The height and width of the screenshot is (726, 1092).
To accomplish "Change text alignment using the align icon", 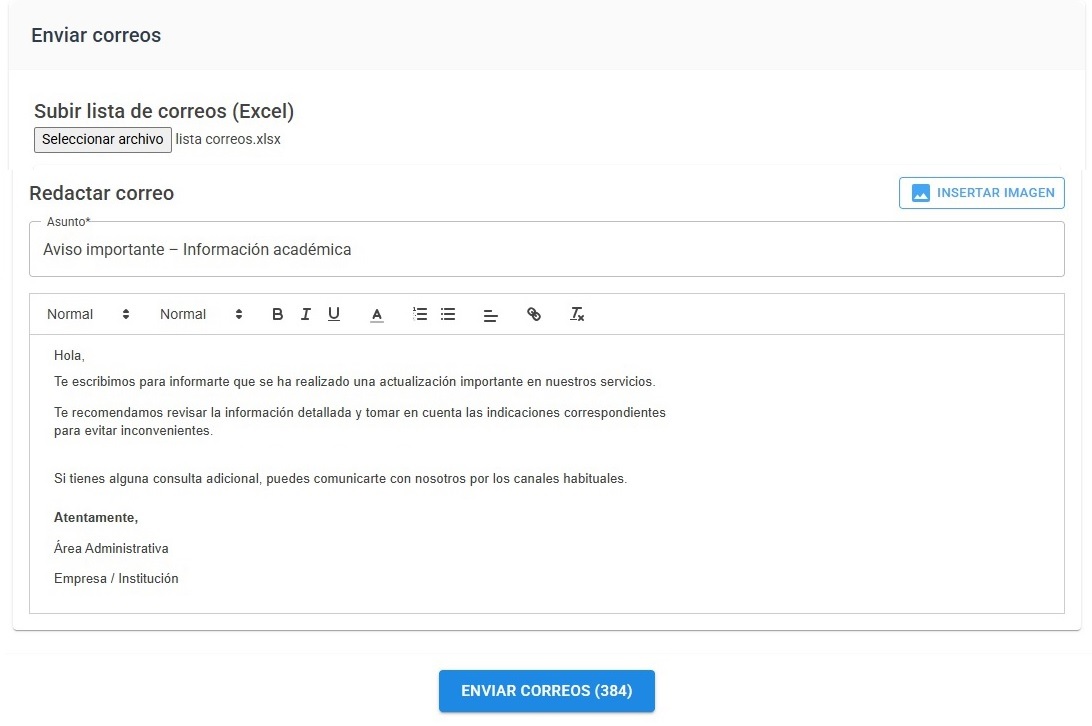I will point(490,314).
